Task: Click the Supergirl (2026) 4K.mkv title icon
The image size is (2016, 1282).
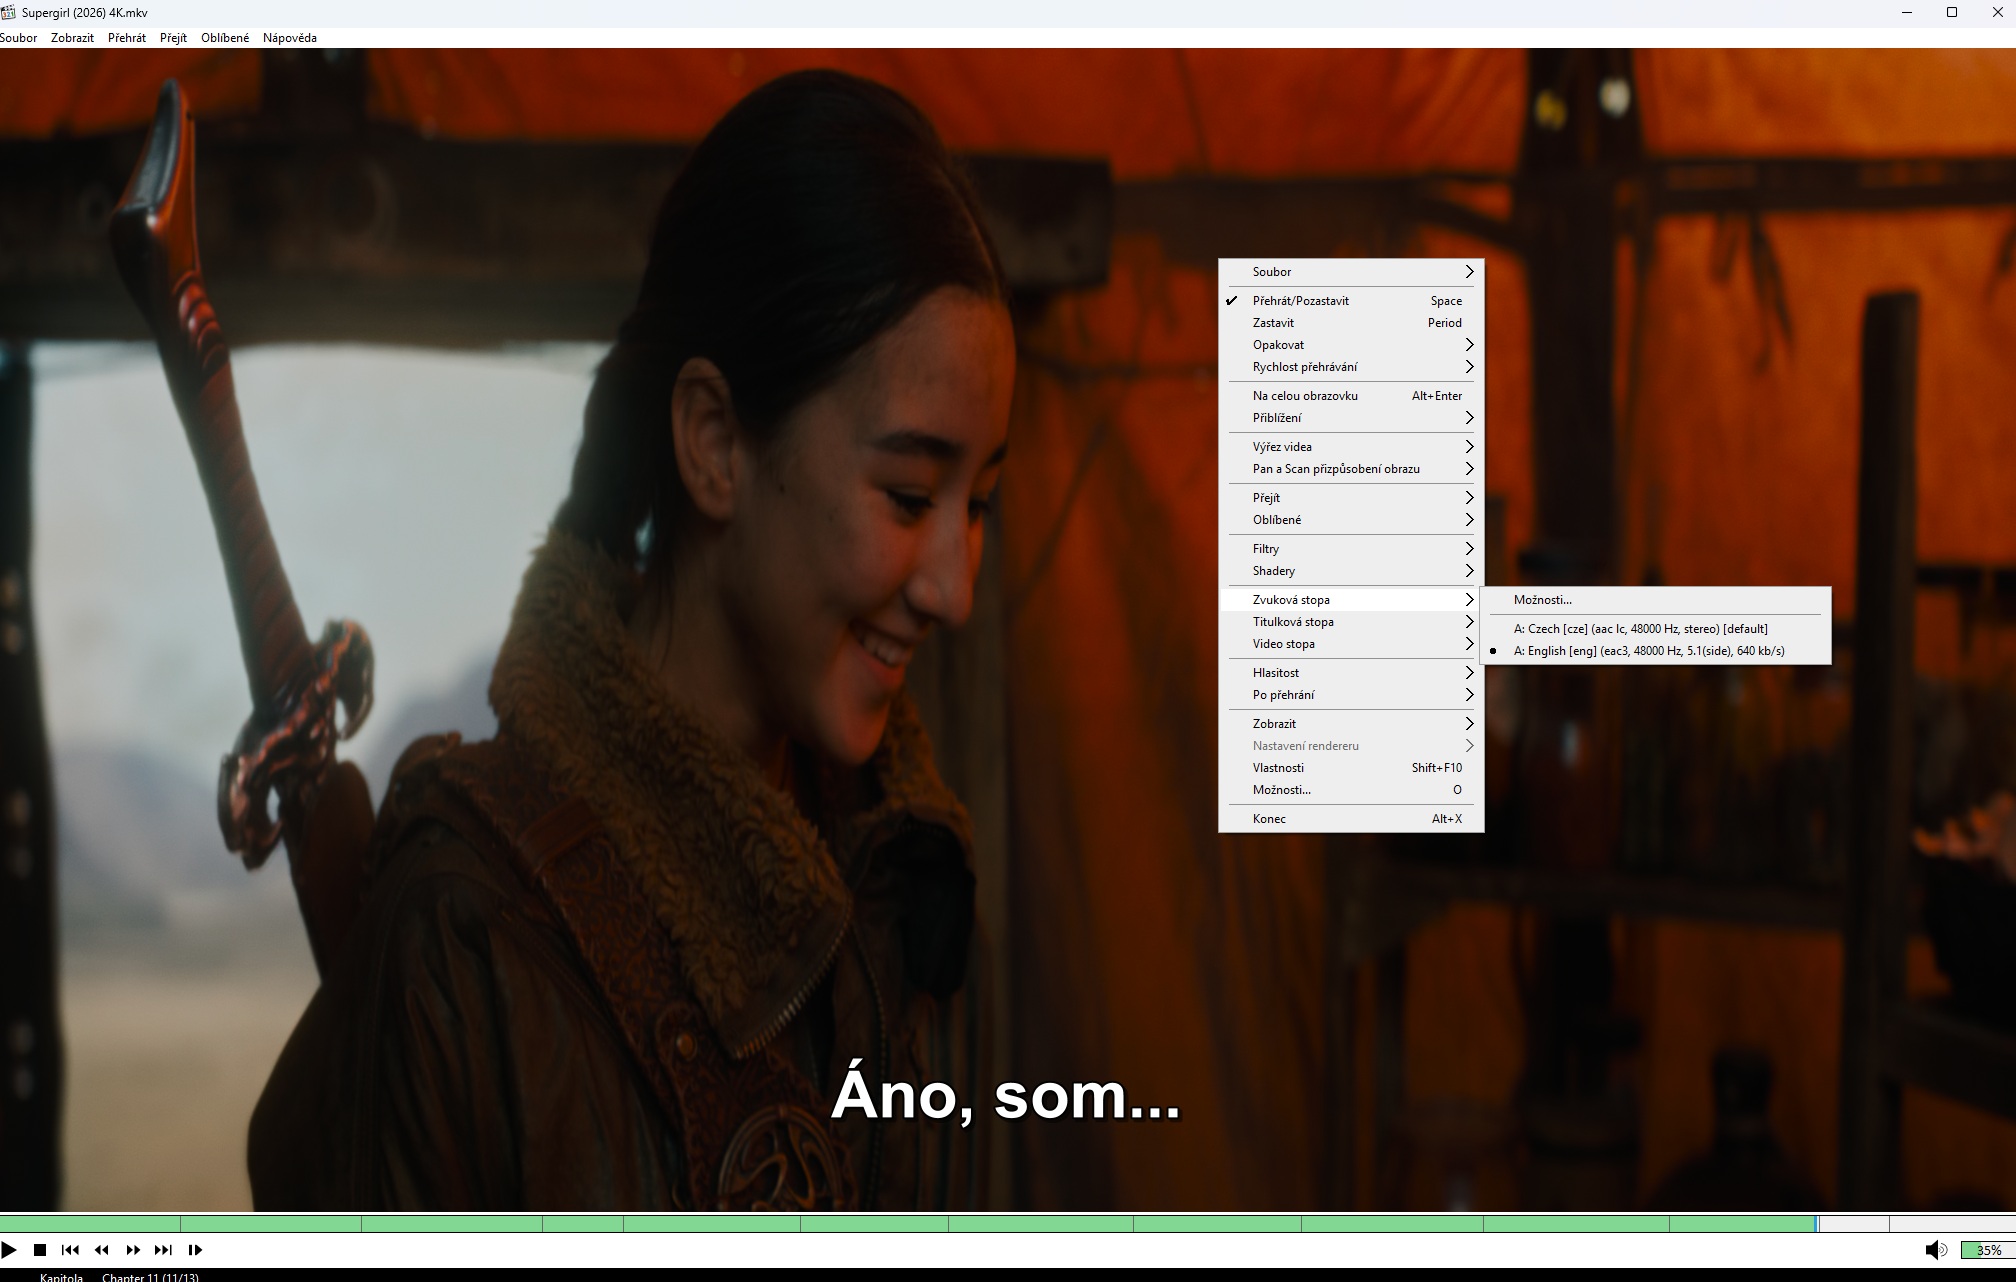Action: pos(8,12)
